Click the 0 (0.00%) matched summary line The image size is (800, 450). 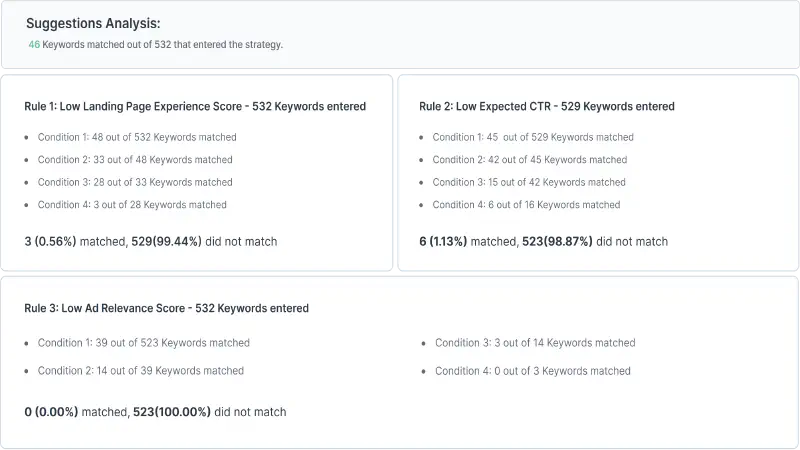click(155, 412)
